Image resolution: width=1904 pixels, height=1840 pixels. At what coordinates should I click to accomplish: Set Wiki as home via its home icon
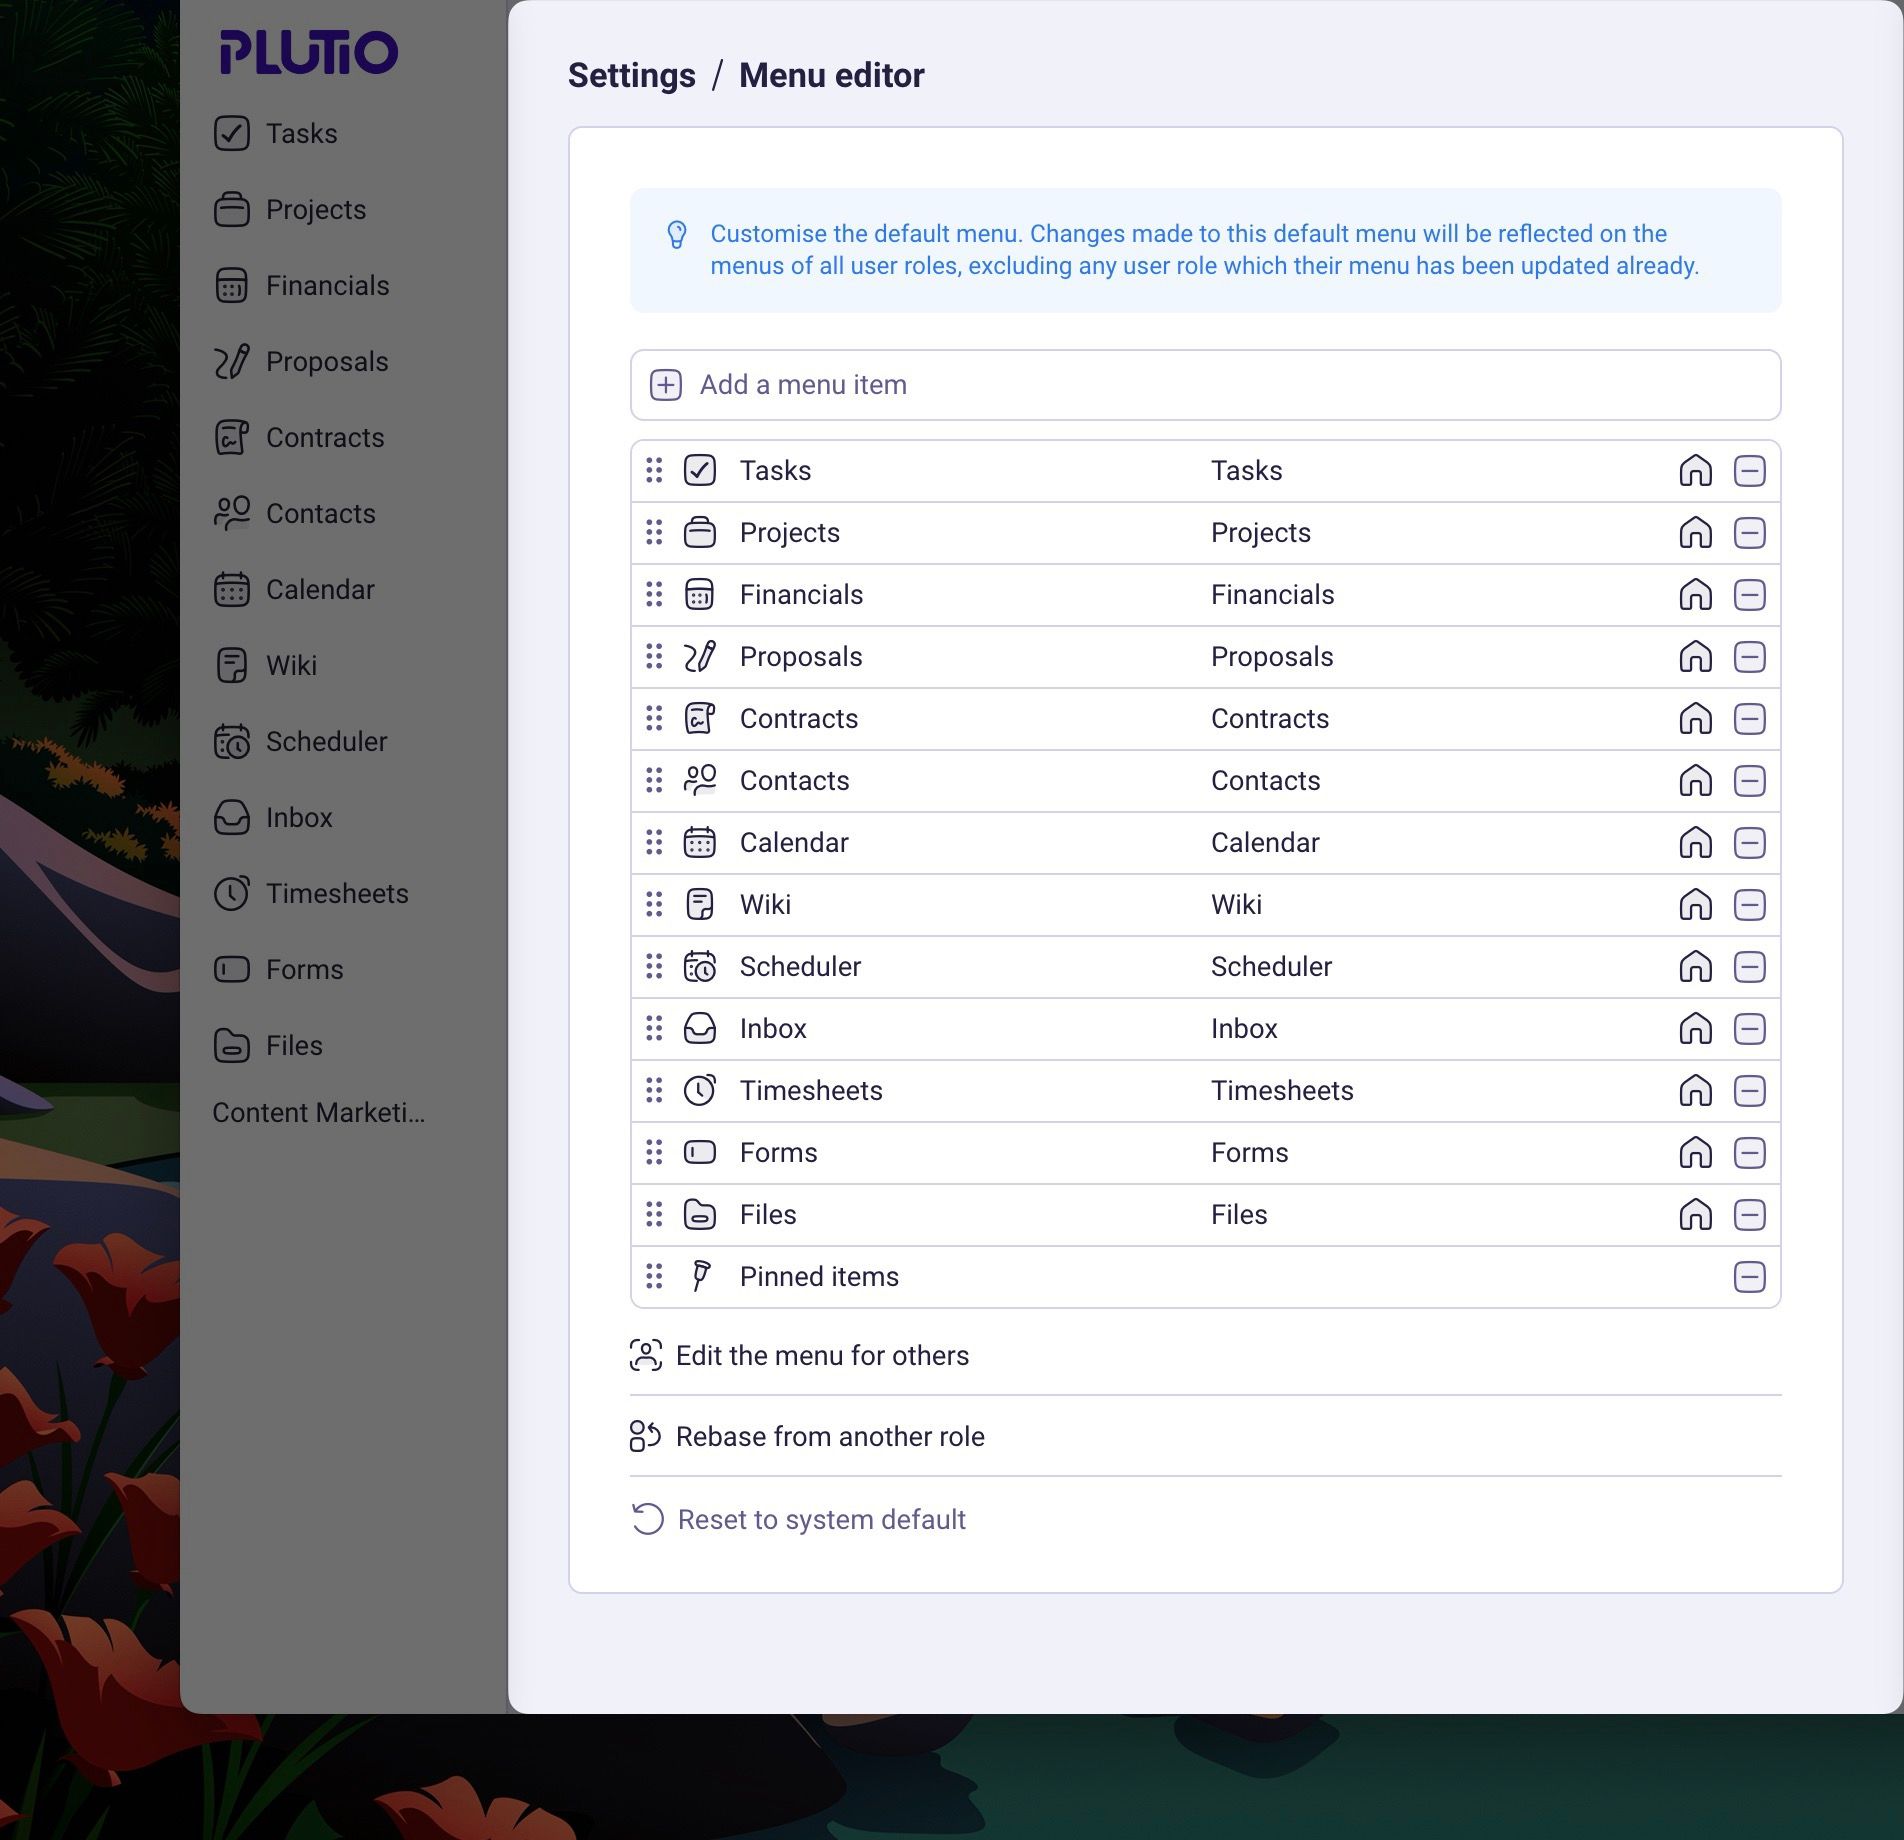[1695, 904]
